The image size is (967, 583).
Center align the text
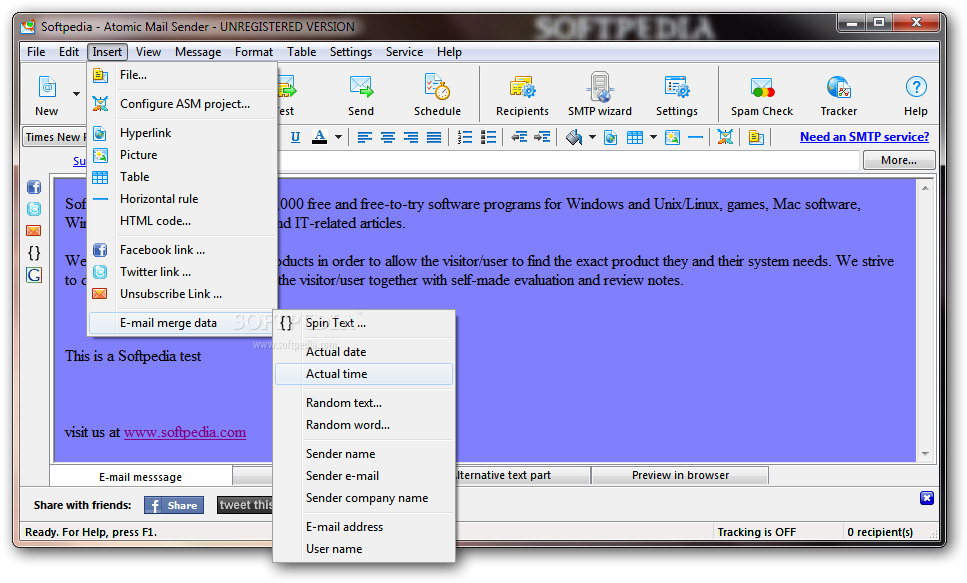click(x=388, y=137)
